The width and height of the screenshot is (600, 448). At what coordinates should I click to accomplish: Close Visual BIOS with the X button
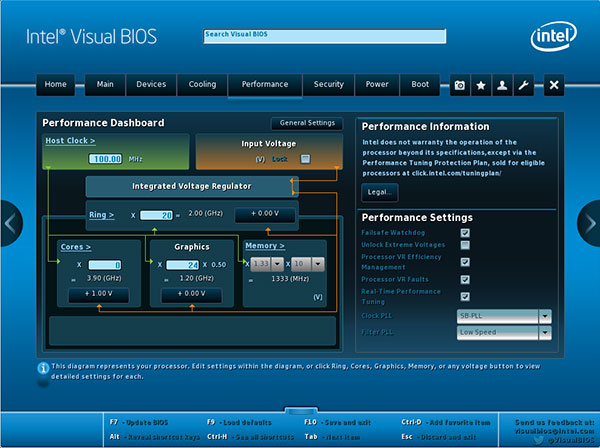click(554, 85)
